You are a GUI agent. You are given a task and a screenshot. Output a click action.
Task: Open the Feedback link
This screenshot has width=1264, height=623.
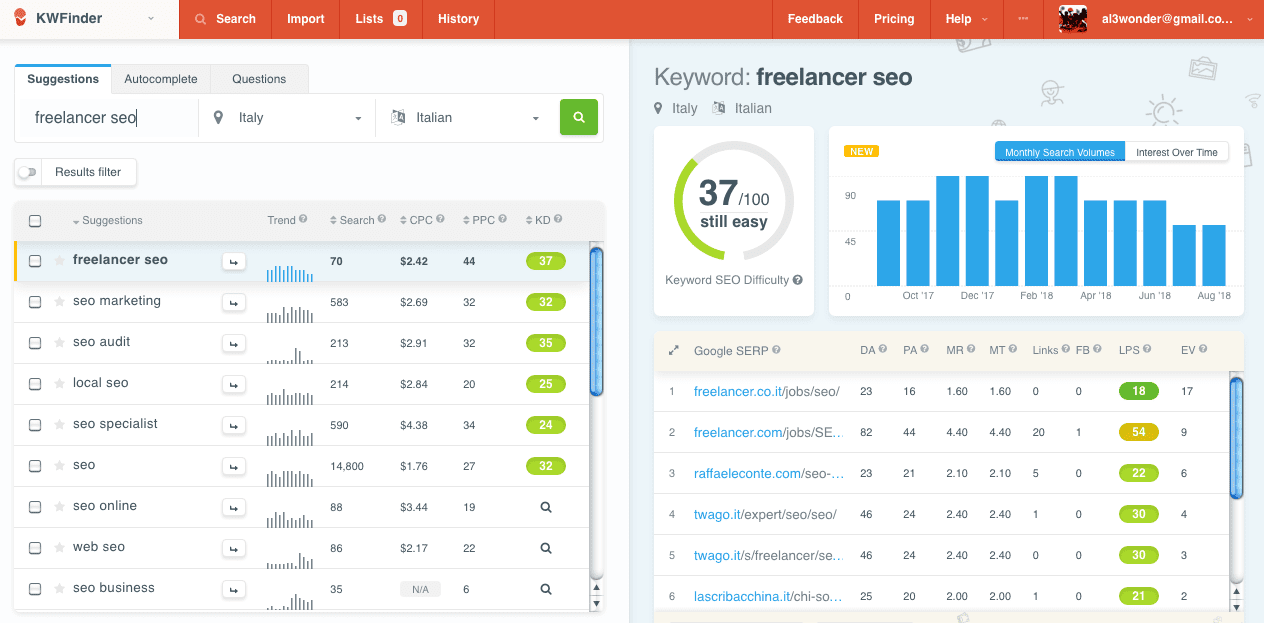point(815,19)
